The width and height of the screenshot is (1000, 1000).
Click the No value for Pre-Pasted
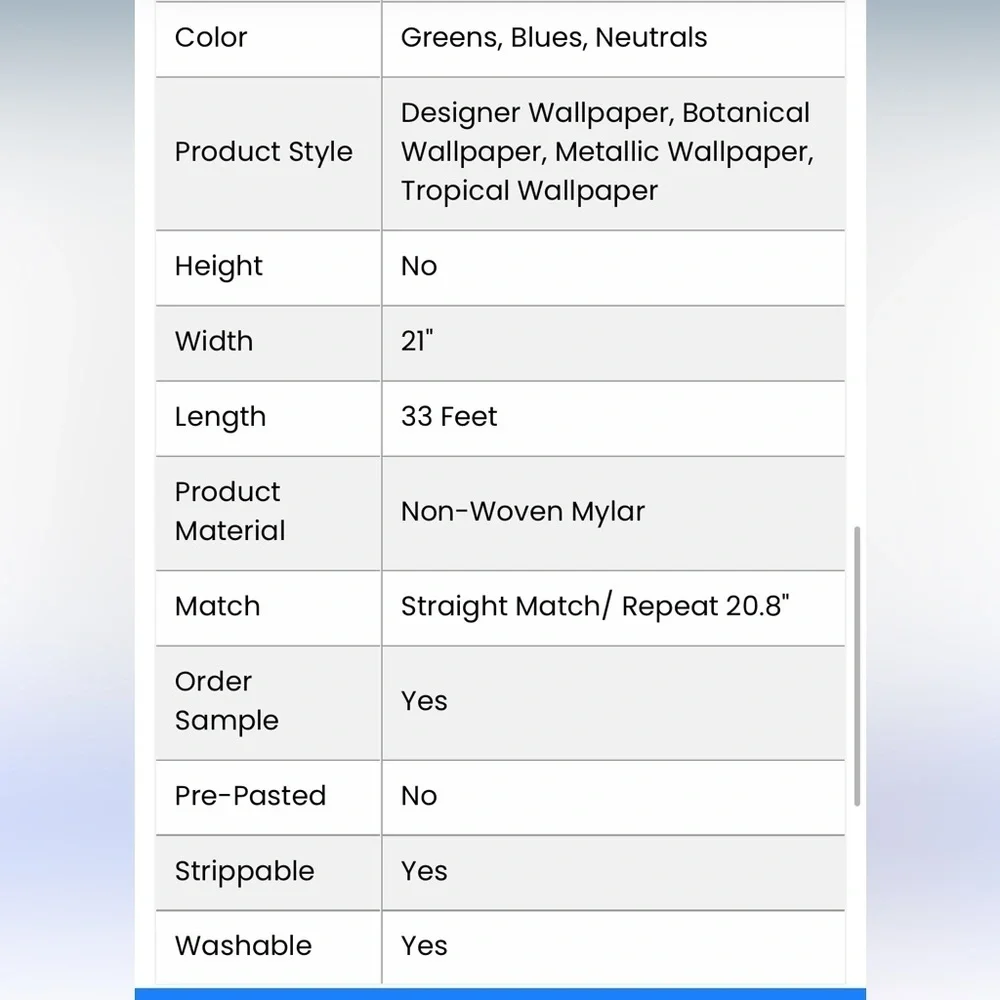(419, 796)
